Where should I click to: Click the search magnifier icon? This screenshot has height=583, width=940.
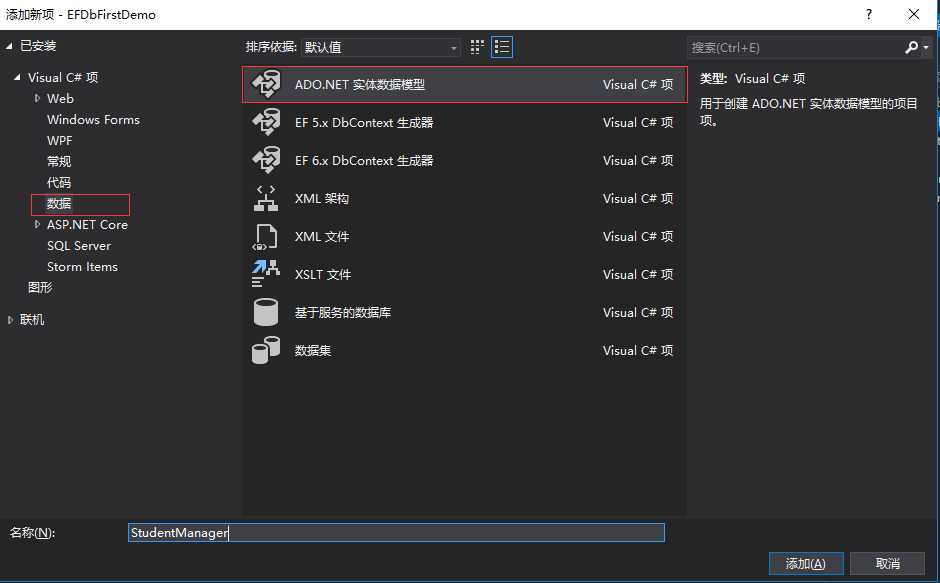pos(911,47)
